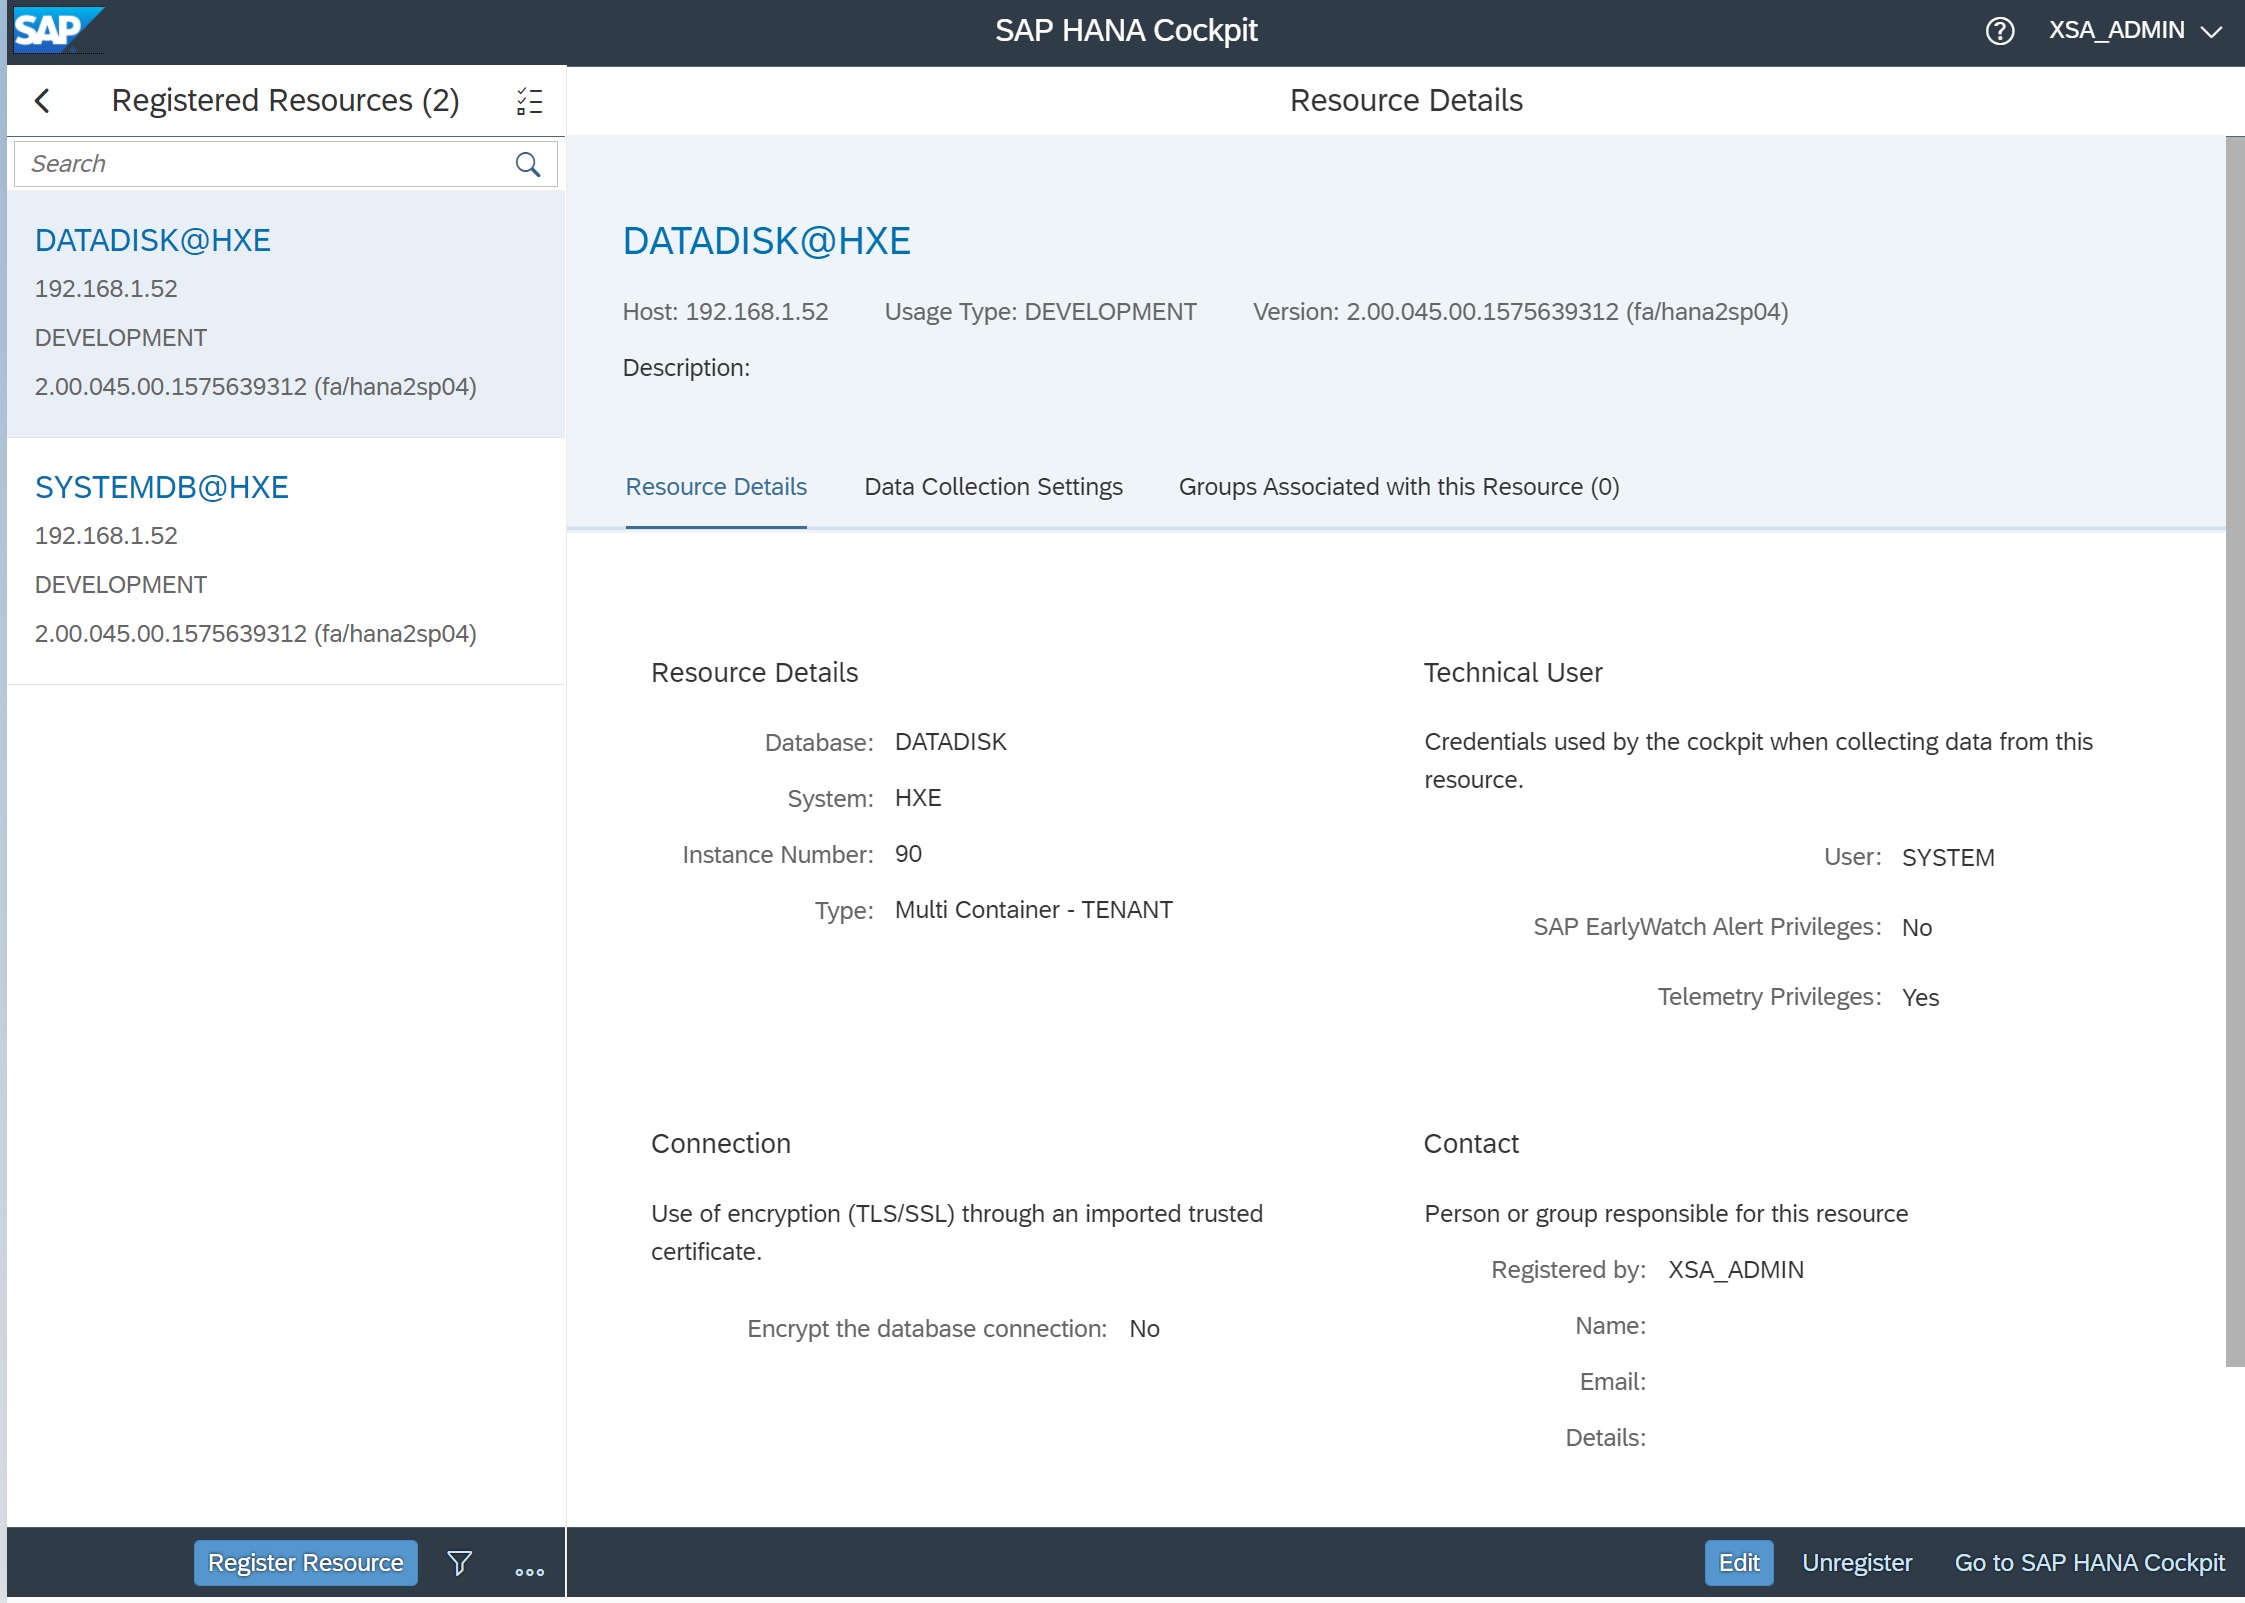The height and width of the screenshot is (1603, 2245).
Task: Toggle multi-select mode icon in resources list
Action: pos(529,101)
